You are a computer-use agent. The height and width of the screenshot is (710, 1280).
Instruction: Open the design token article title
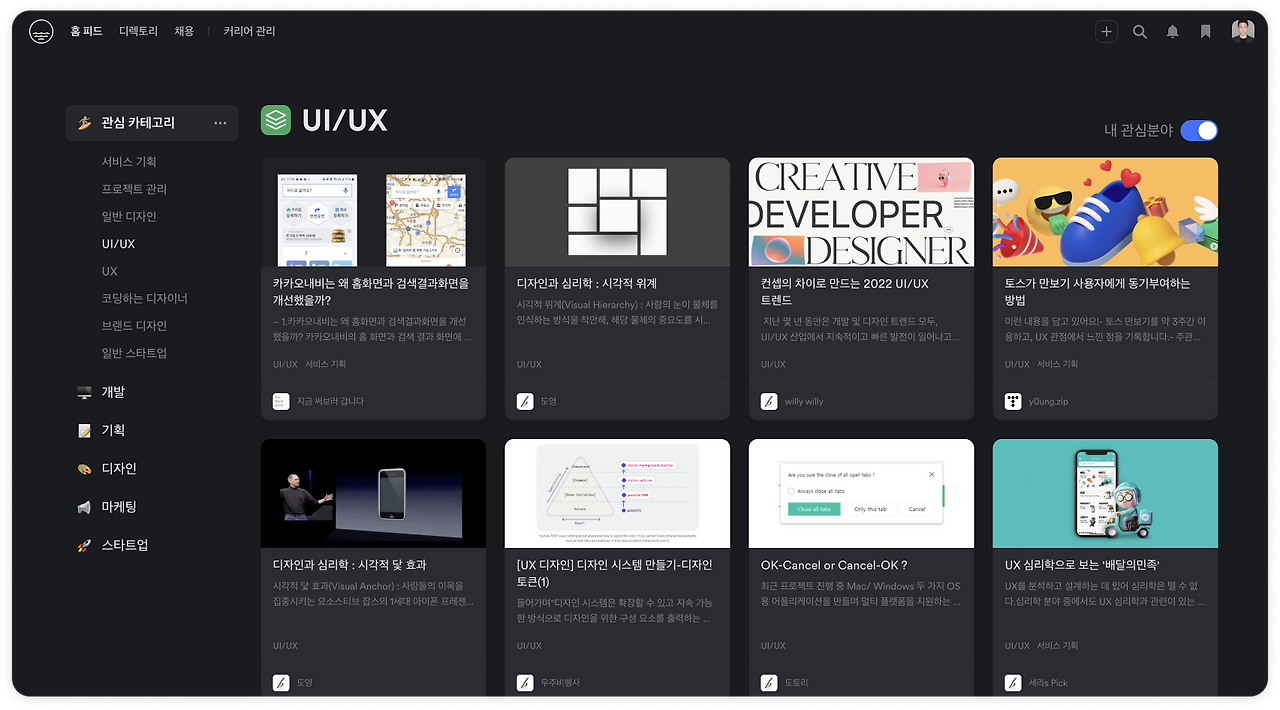click(615, 574)
